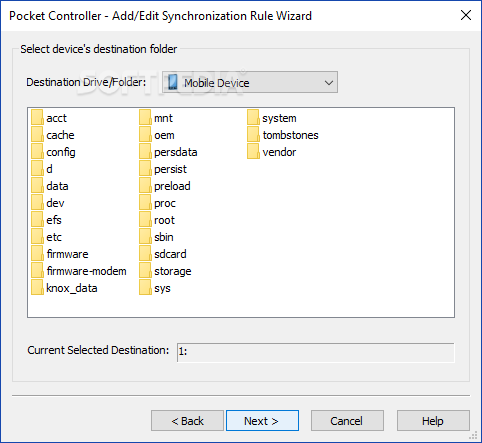Screen dimensions: 482x443
Task: Select the etc folder icon
Action: click(x=37, y=237)
